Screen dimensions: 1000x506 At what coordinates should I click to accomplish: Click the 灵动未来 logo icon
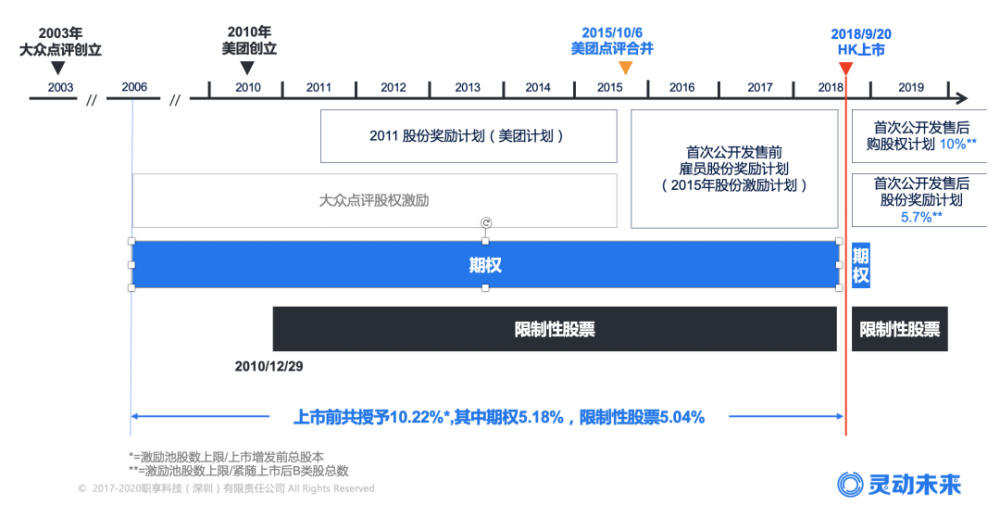point(850,484)
